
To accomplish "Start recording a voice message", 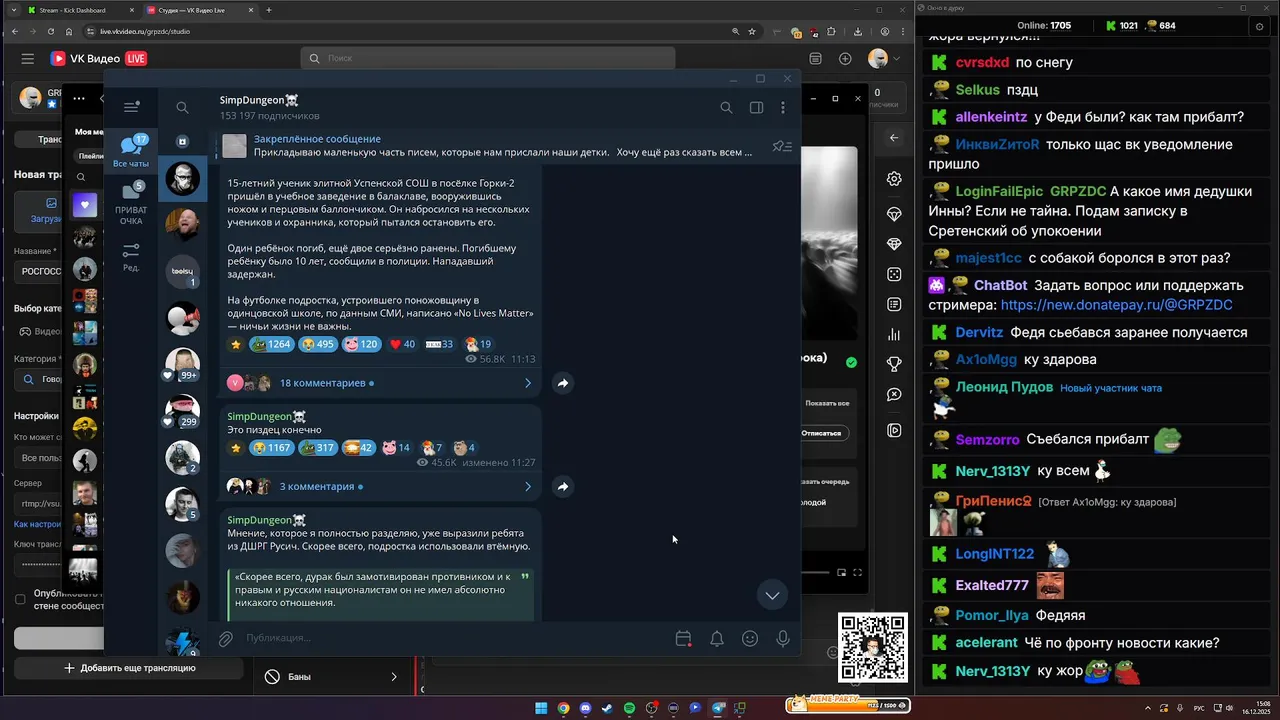I will click(x=783, y=638).
